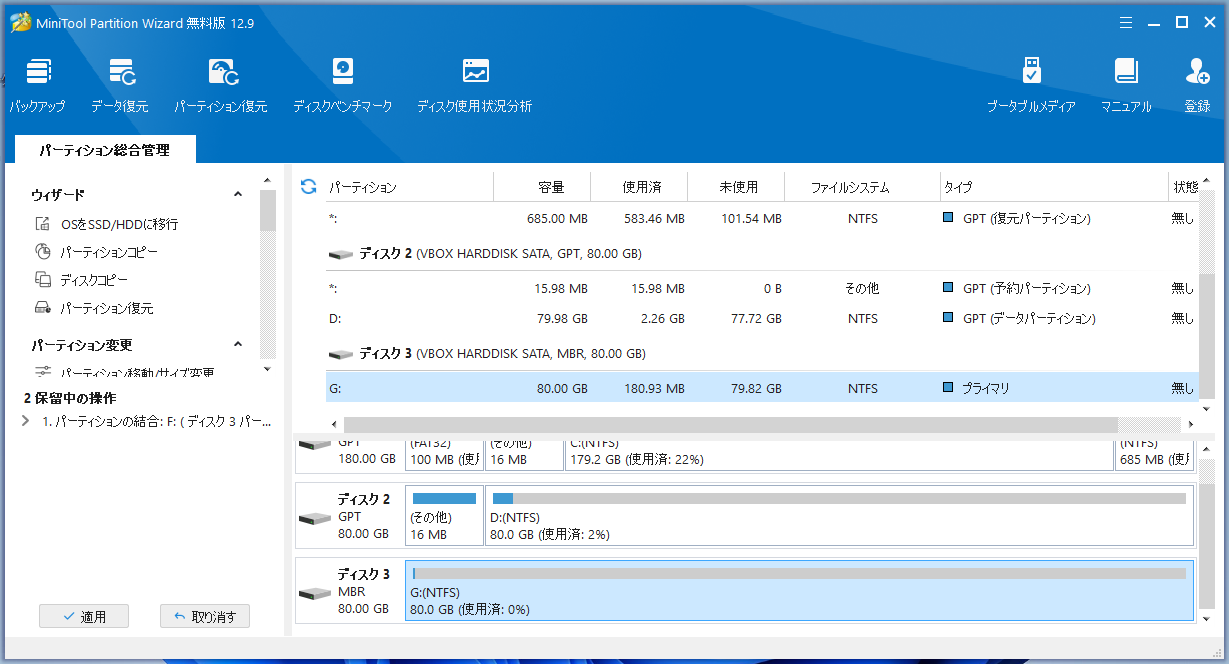This screenshot has height=664, width=1229.
Task: Click horizontal scrollbar right arrow
Action: coord(1190,424)
